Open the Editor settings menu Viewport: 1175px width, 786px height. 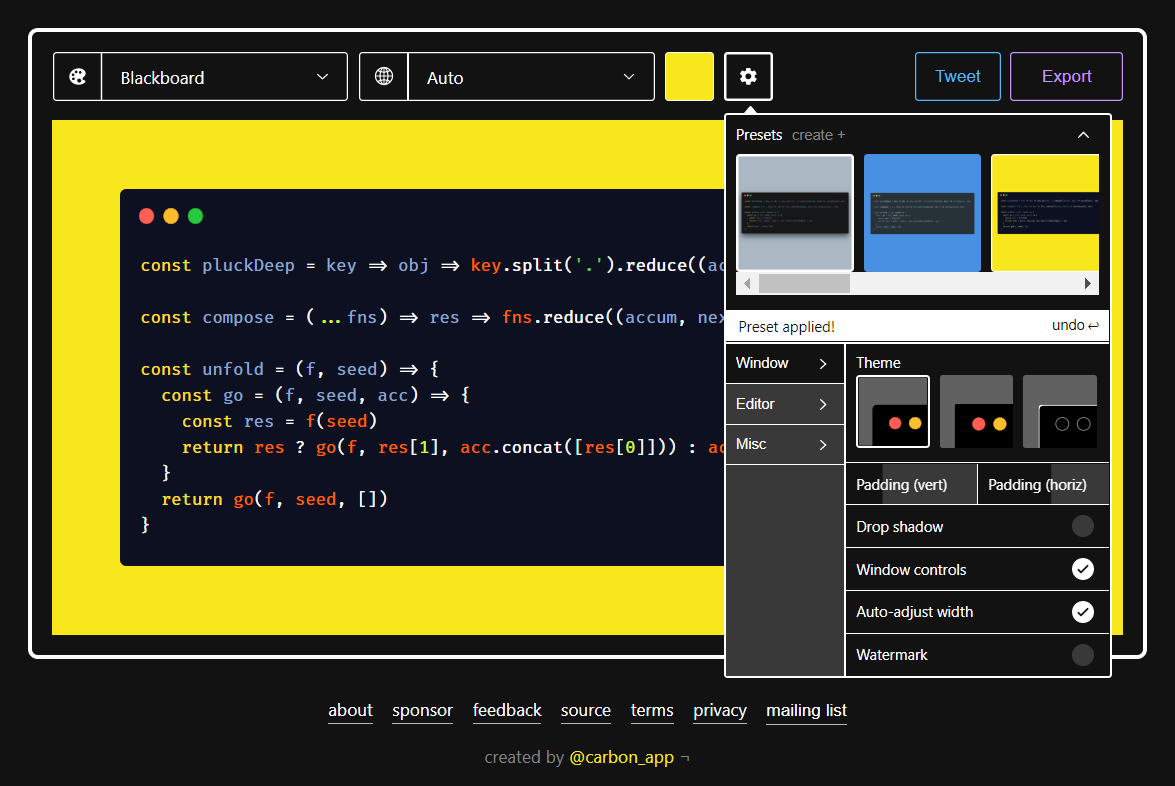785,404
